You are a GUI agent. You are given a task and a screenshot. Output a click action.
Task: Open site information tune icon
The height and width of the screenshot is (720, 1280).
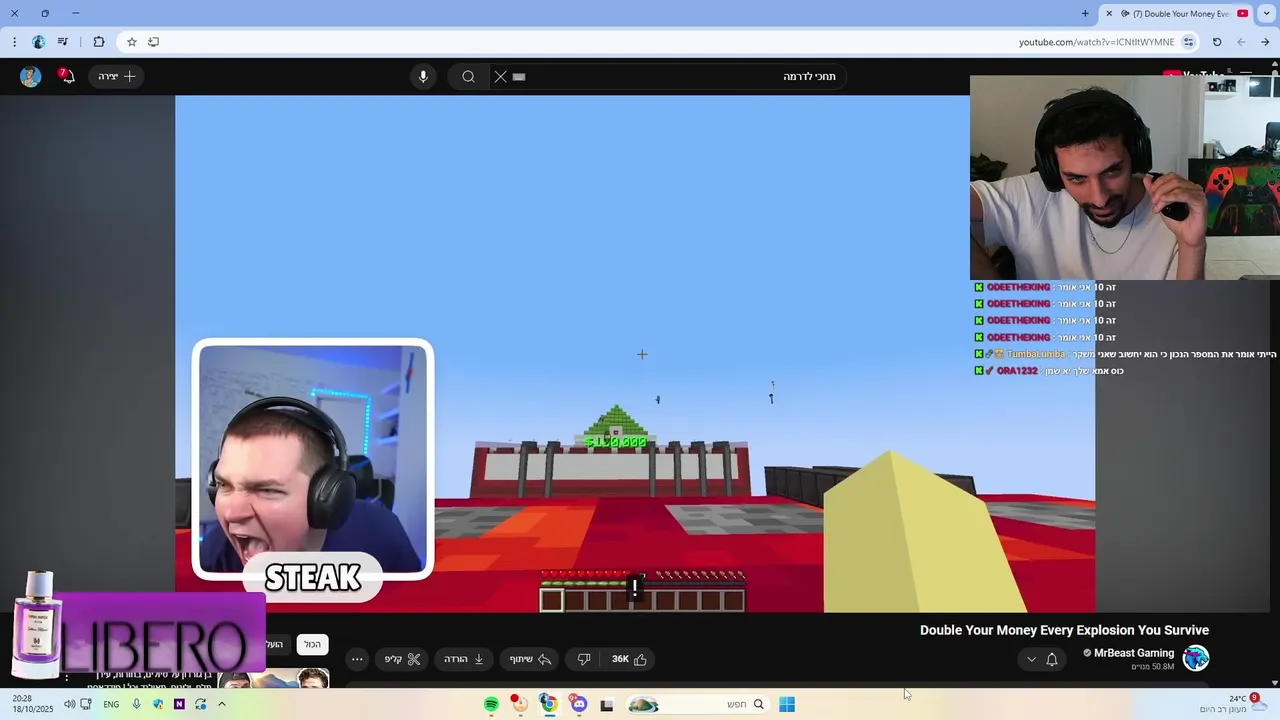pos(1188,42)
